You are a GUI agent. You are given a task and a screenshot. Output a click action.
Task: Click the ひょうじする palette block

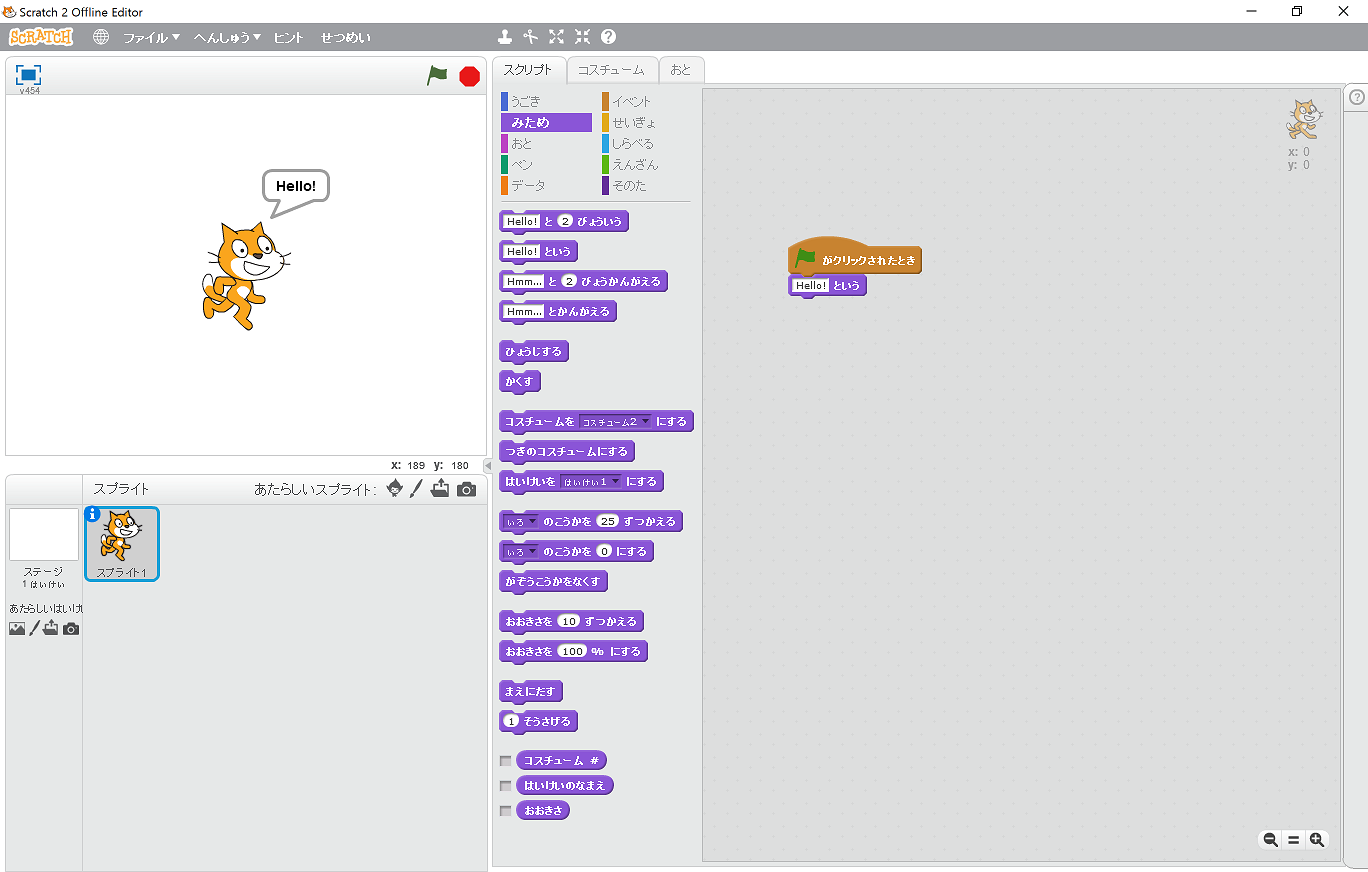click(x=534, y=352)
